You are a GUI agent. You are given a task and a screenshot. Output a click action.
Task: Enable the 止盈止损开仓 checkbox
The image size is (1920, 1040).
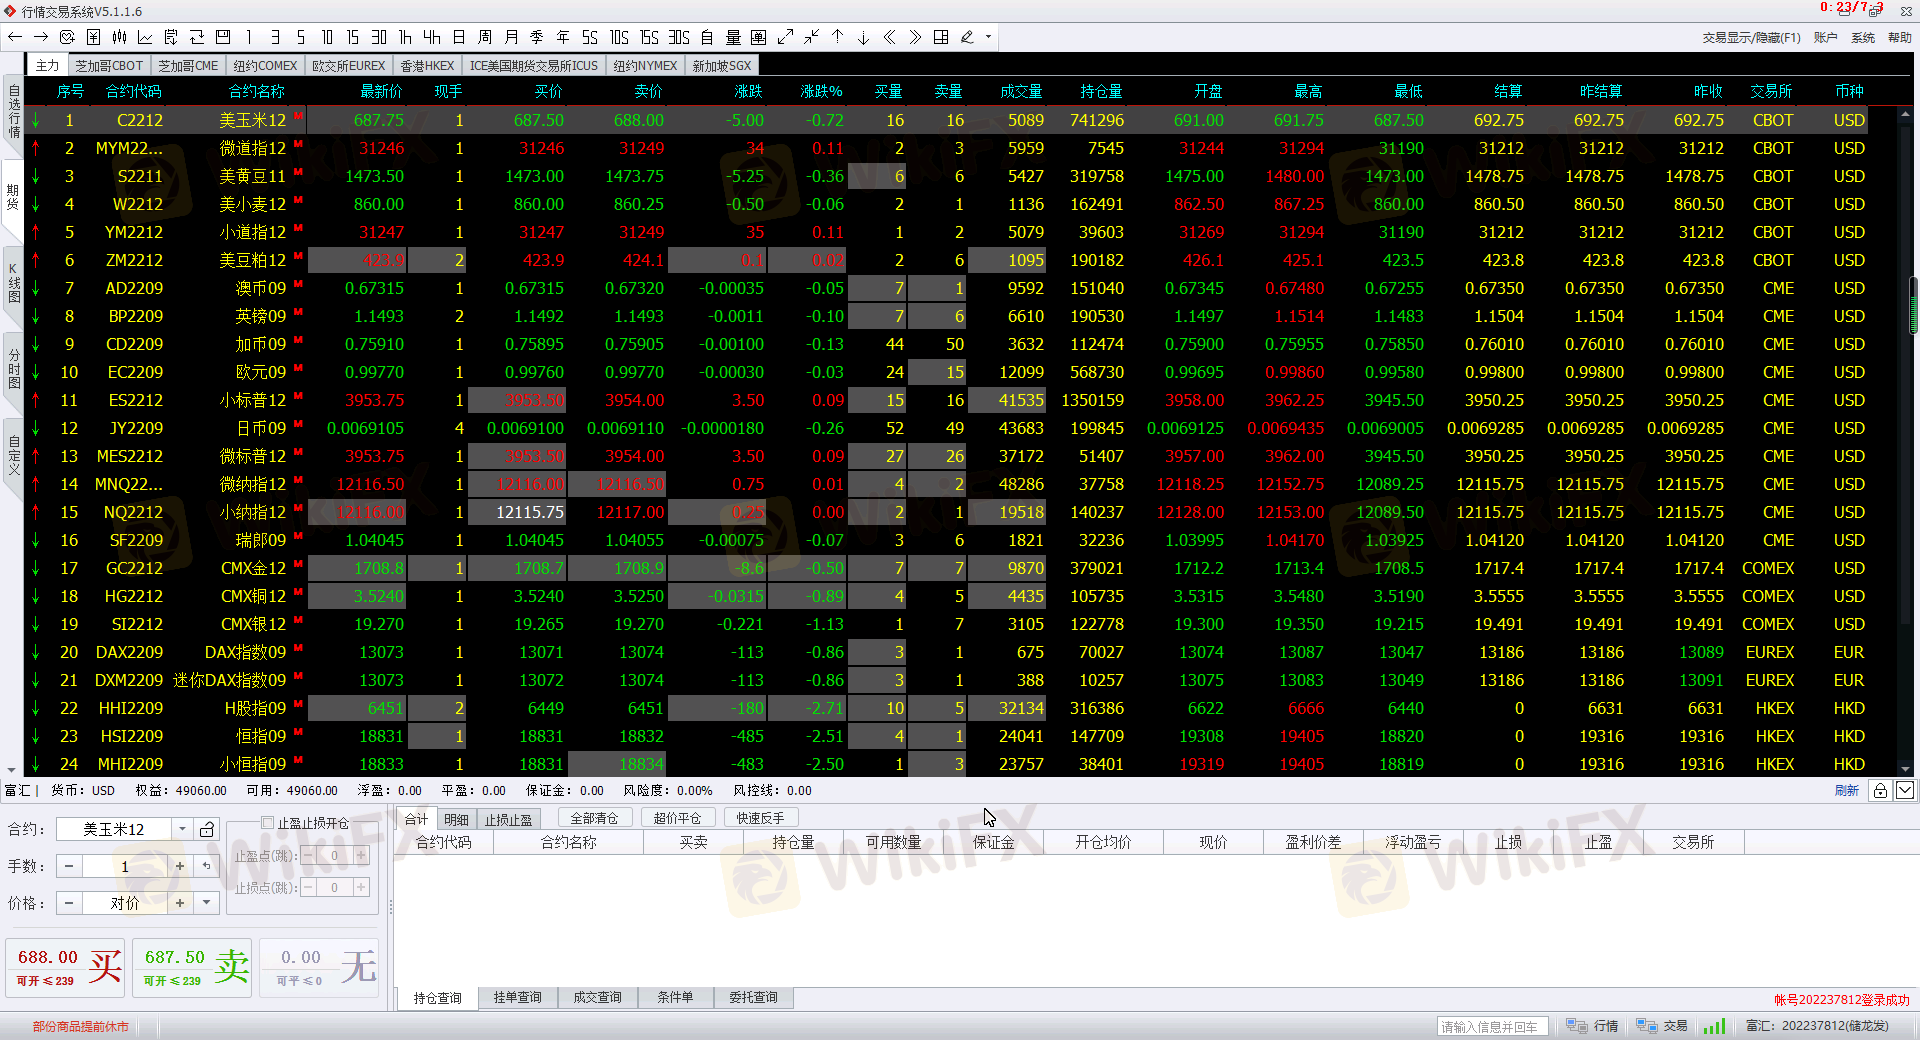[267, 823]
